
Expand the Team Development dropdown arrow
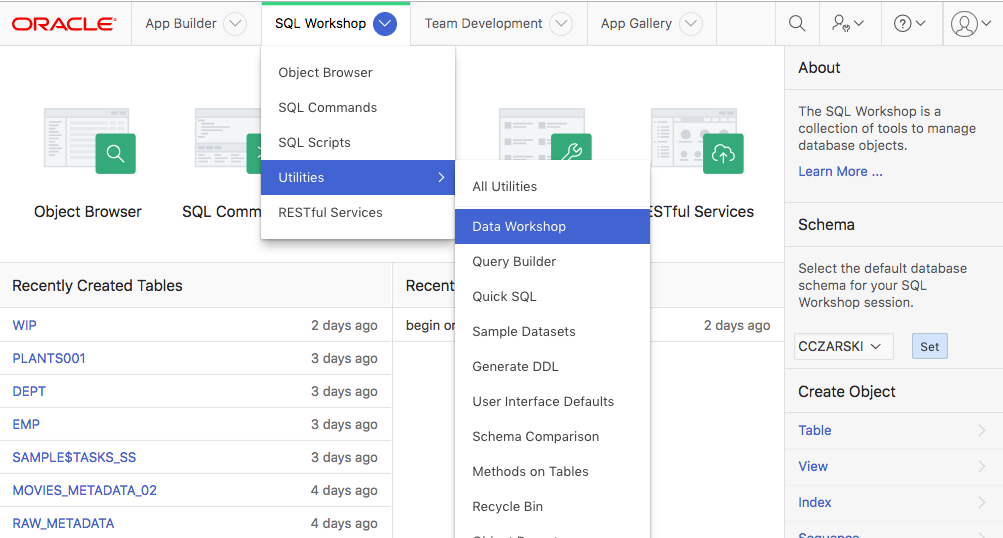(x=561, y=24)
